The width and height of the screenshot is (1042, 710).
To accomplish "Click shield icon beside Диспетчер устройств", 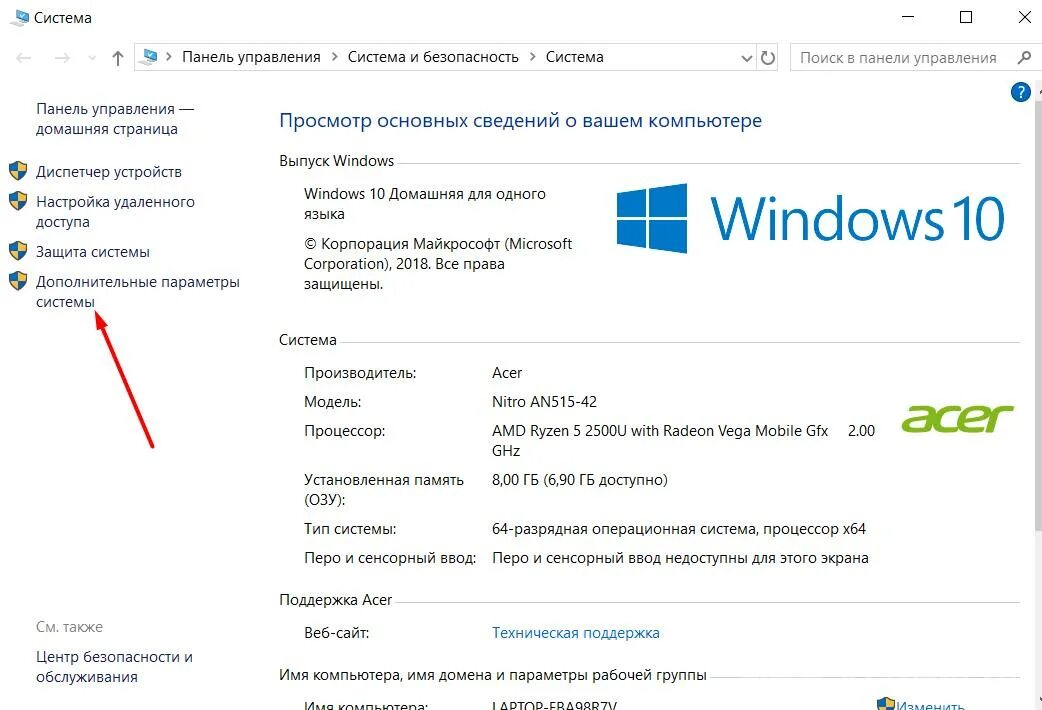I will pos(18,171).
